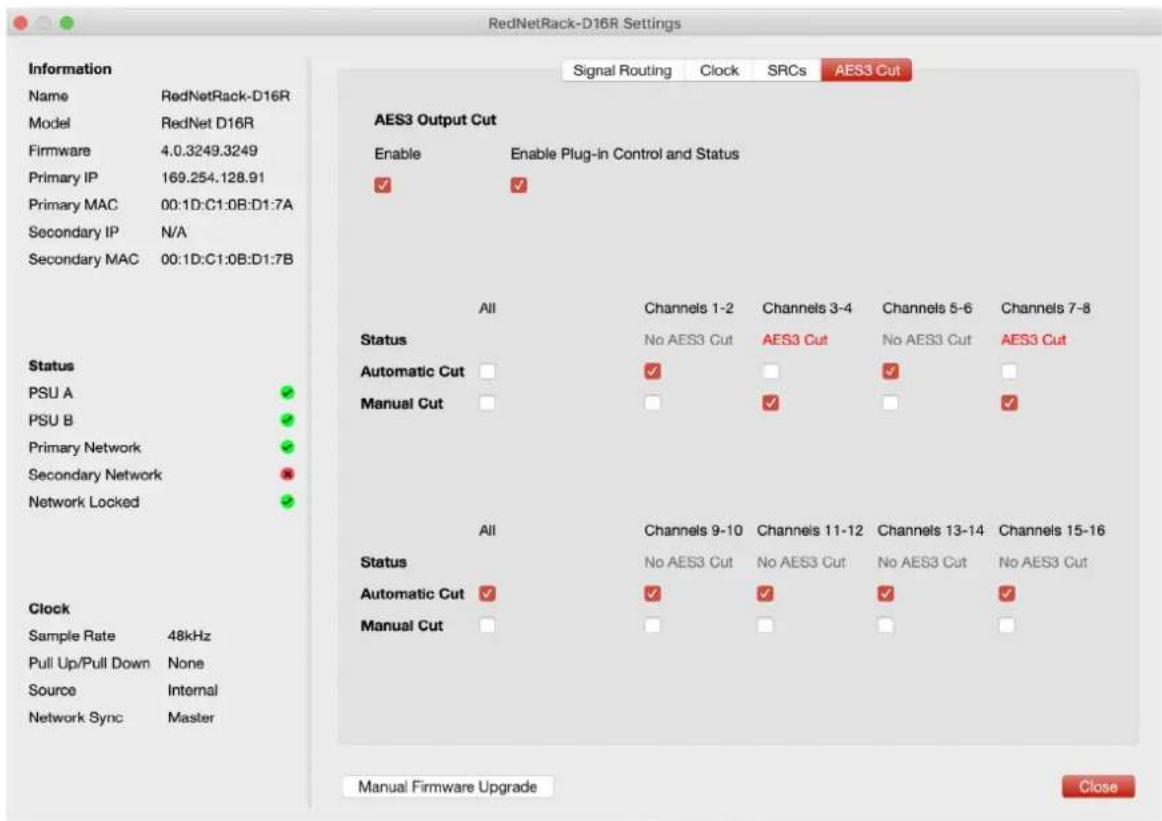Click the AES3 Cut status under Channels 7-8
Image resolution: width=1162 pixels, height=821 pixels.
pos(1033,340)
